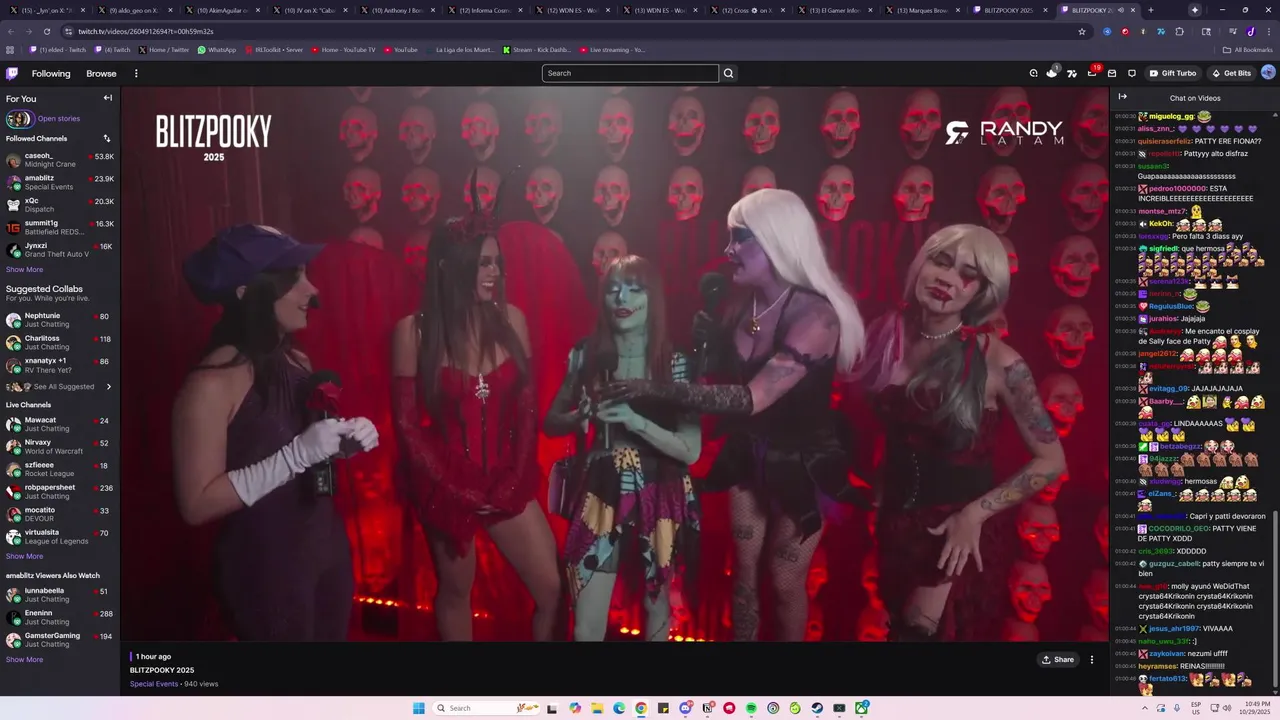Image resolution: width=1280 pixels, height=720 pixels.
Task: Click the Get Bits button
Action: pos(1231,73)
